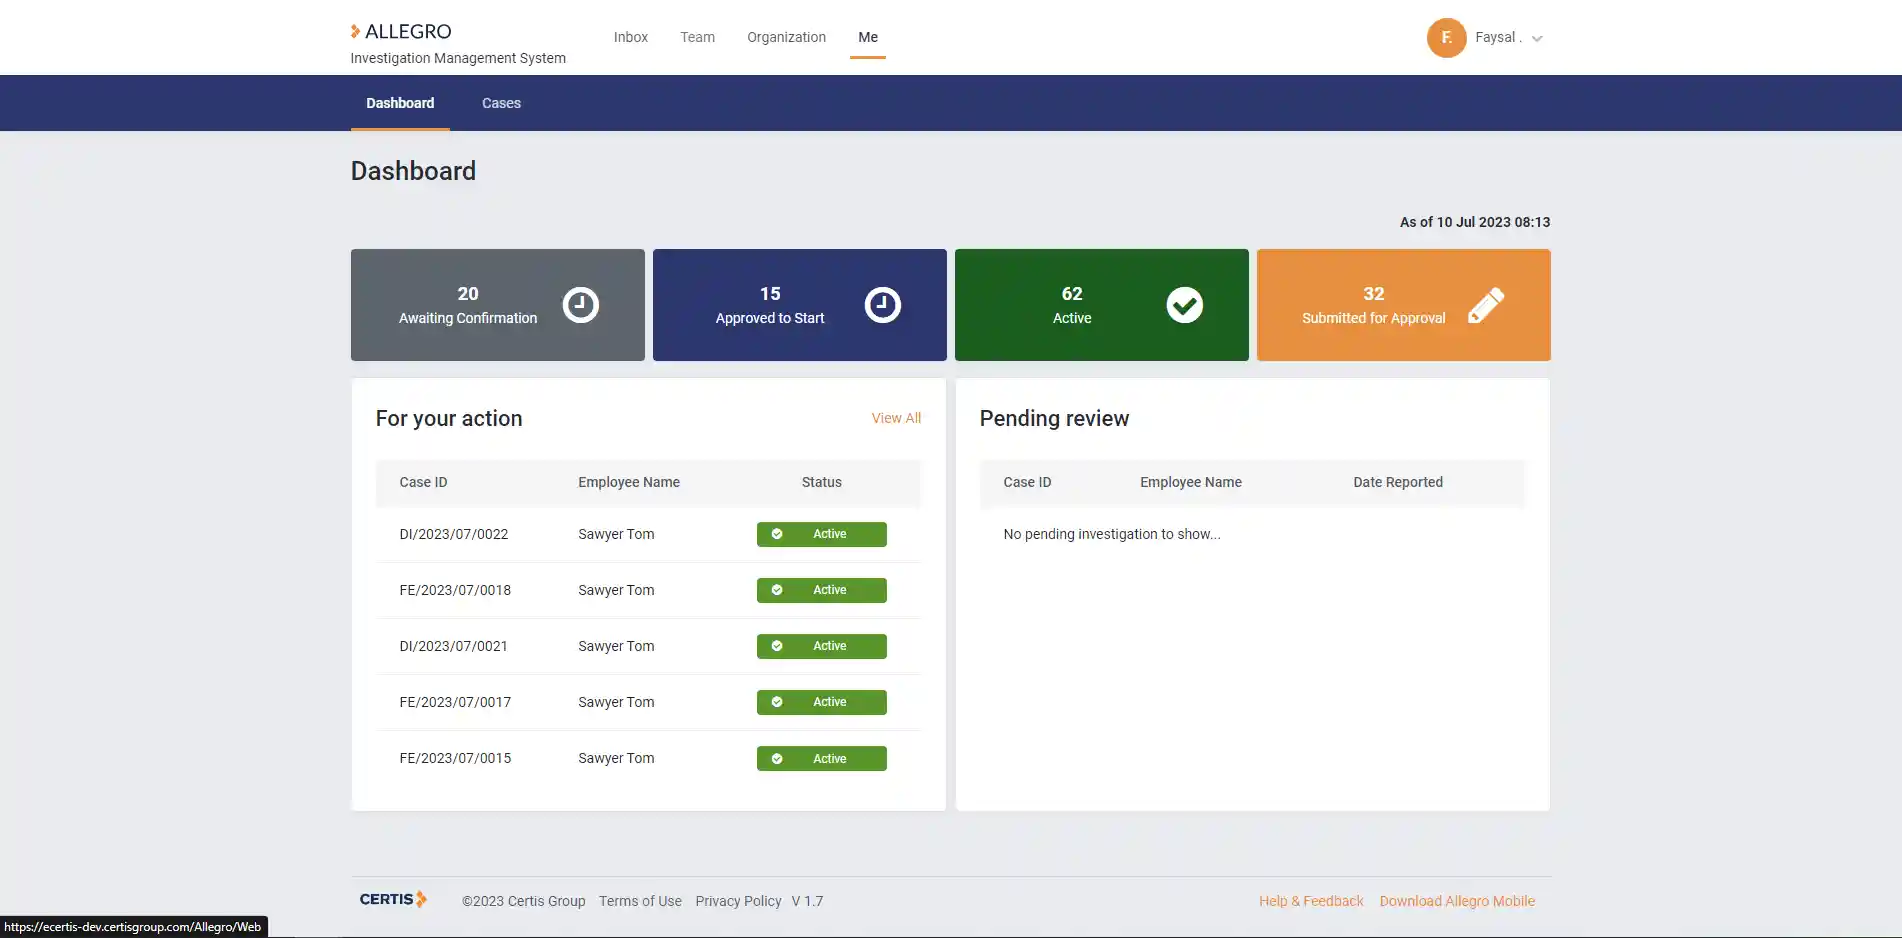Image resolution: width=1902 pixels, height=938 pixels.
Task: Open the 32 Submitted for Approval card
Action: click(x=1404, y=305)
